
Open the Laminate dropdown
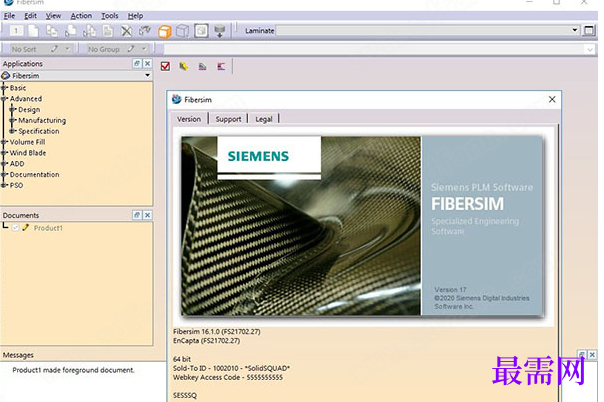[x=574, y=30]
